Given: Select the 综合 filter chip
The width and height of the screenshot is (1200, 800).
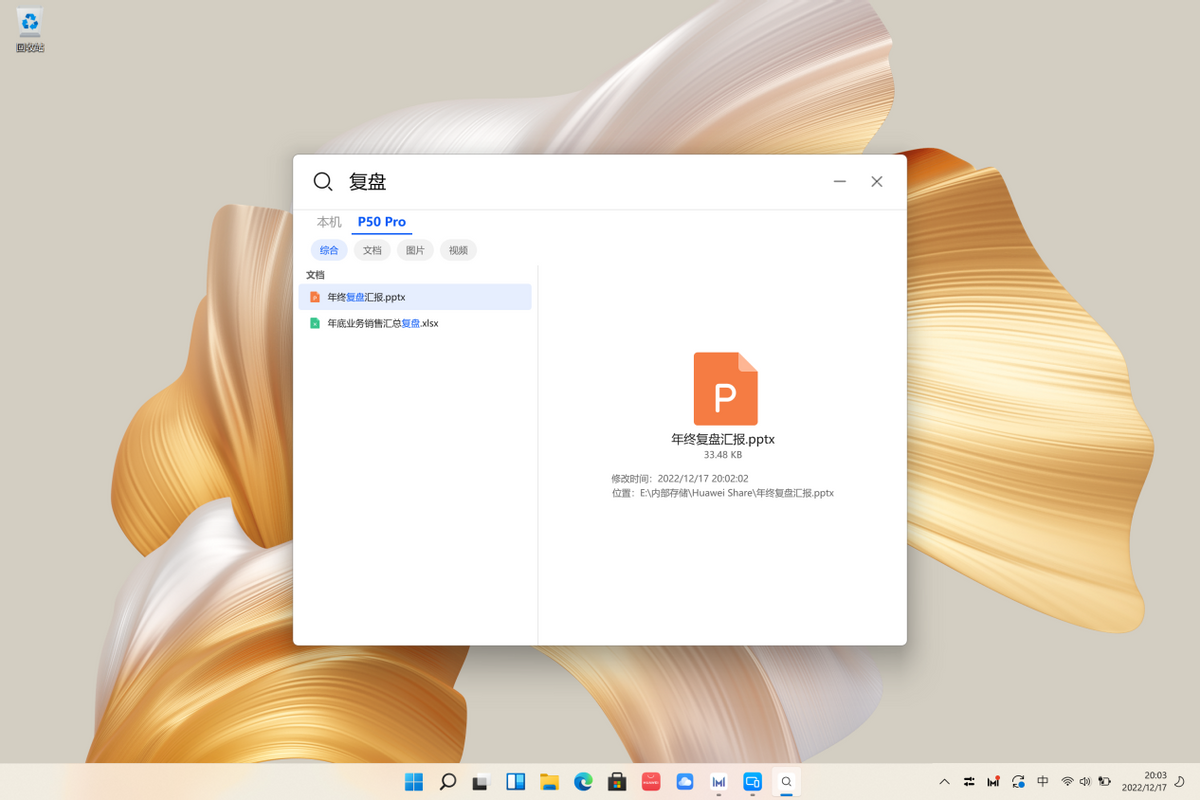Looking at the screenshot, I should (329, 250).
